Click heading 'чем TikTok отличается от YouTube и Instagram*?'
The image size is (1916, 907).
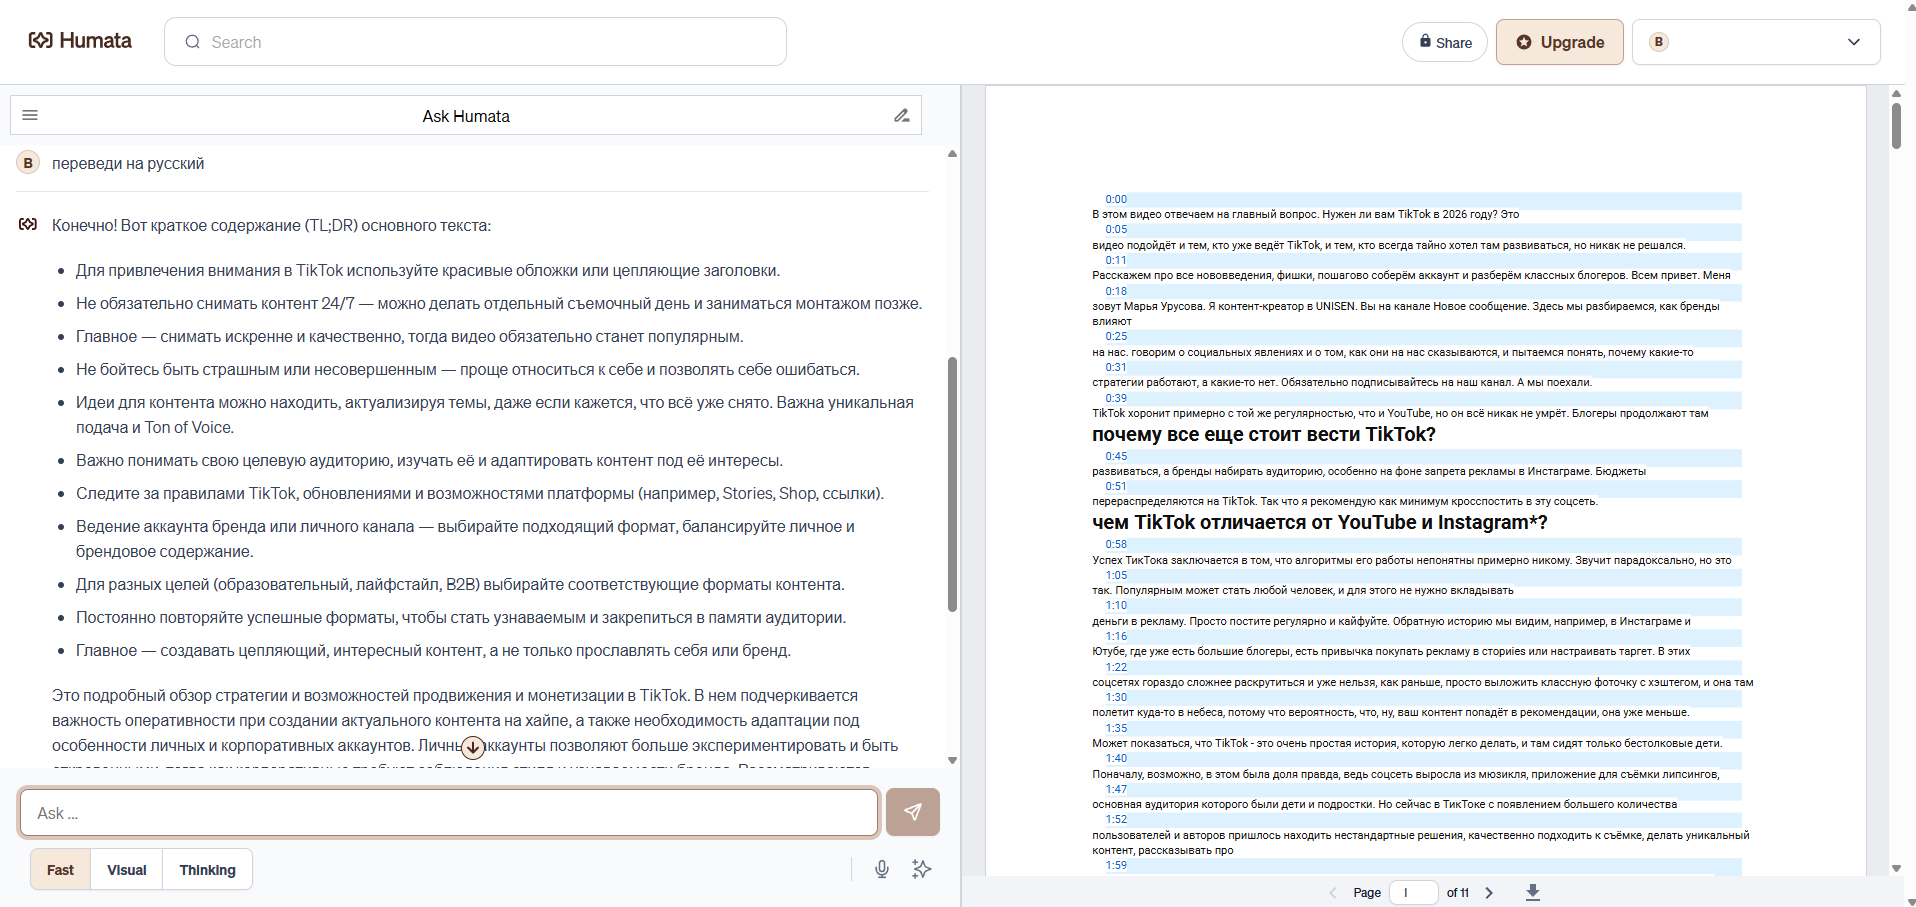pyautogui.click(x=1320, y=522)
